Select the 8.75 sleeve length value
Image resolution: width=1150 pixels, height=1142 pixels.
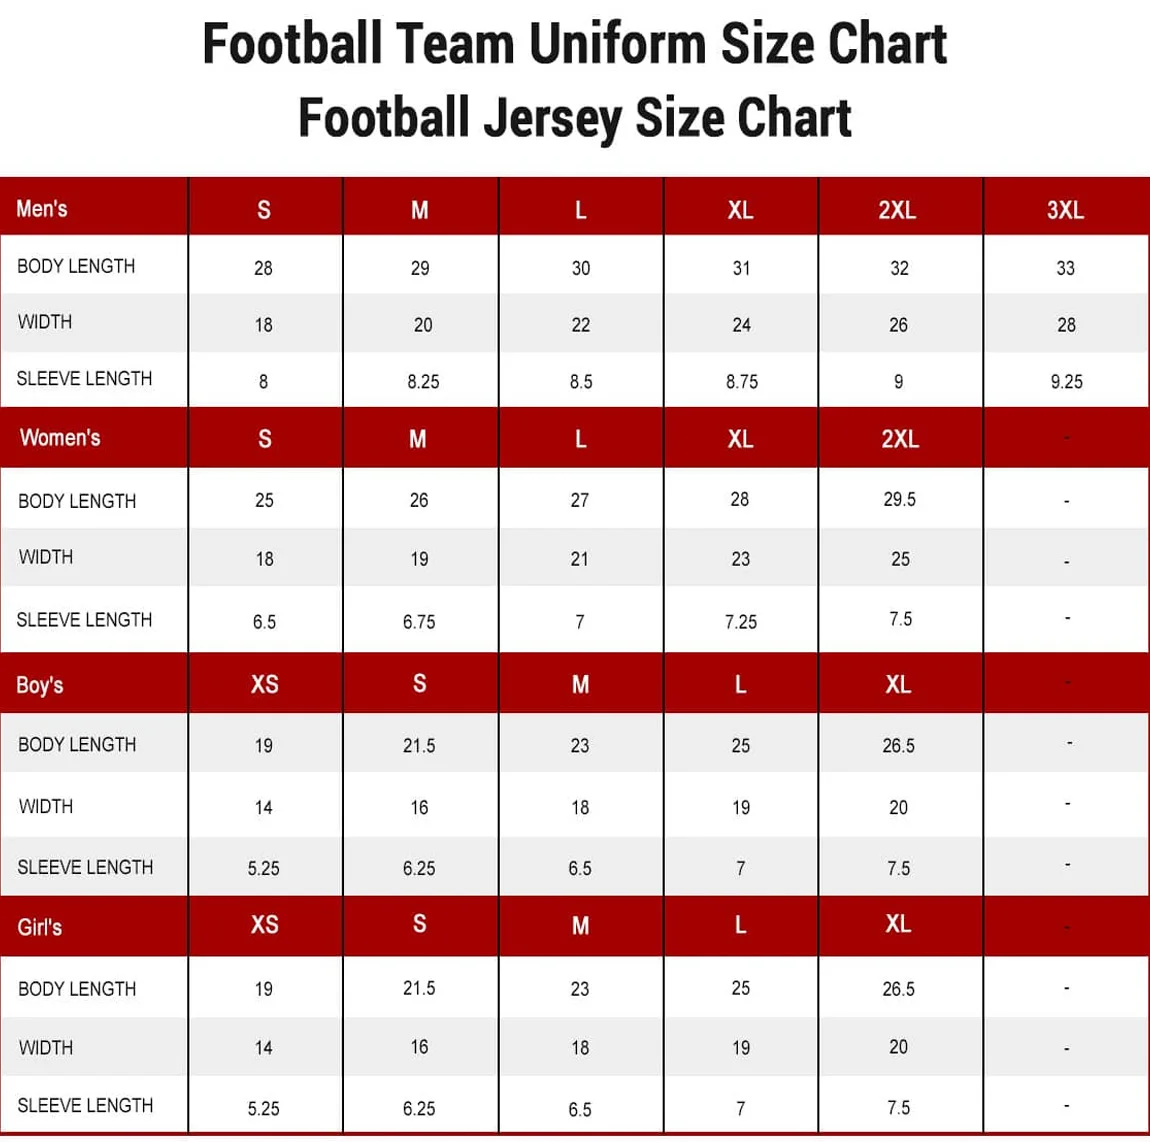742,381
